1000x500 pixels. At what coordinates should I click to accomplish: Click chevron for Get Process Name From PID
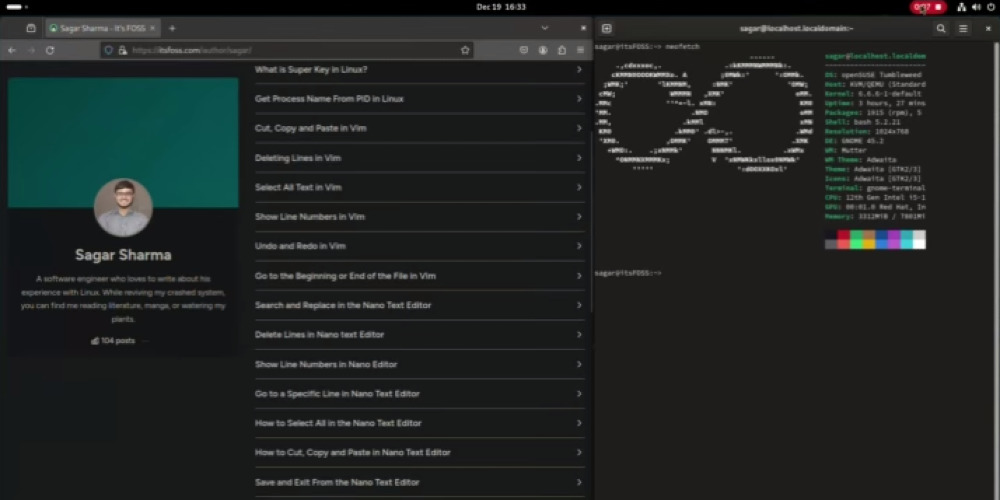579,99
